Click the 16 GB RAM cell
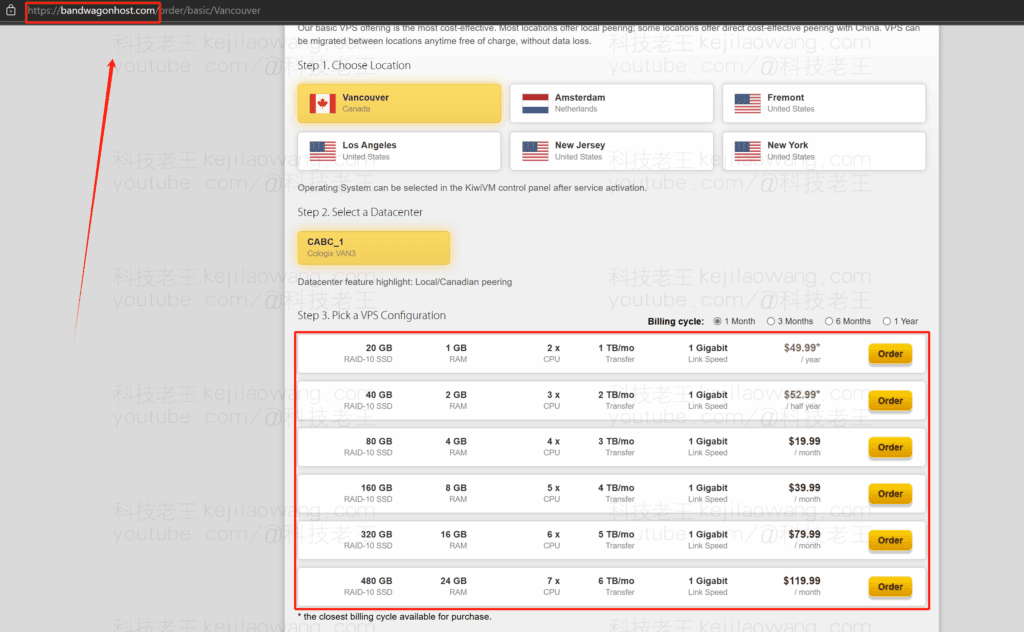 (453, 539)
